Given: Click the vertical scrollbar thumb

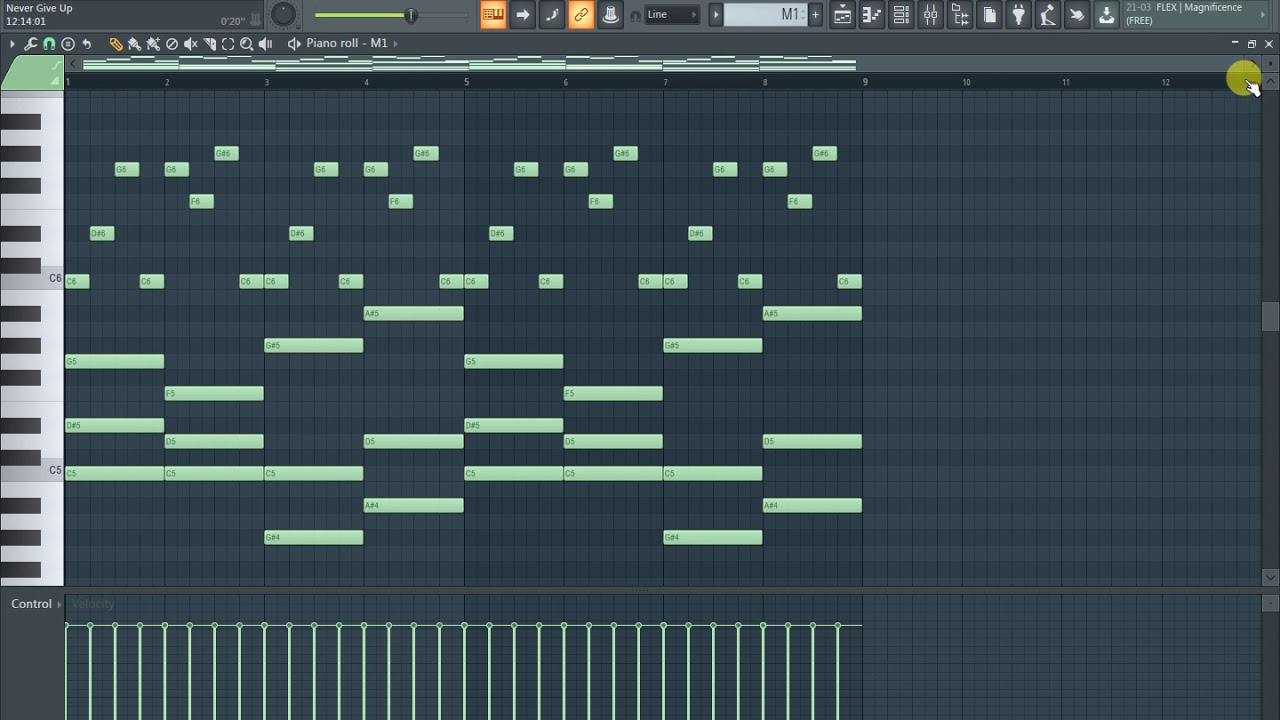Looking at the screenshot, I should point(1270,316).
